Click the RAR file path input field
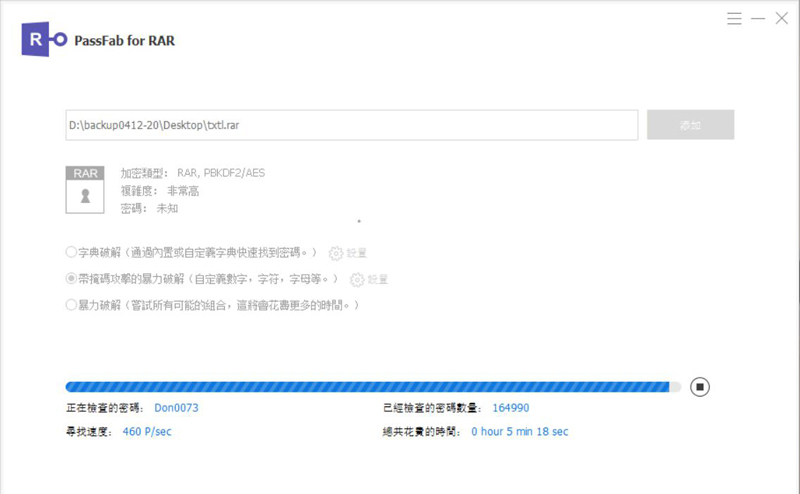 [351, 125]
